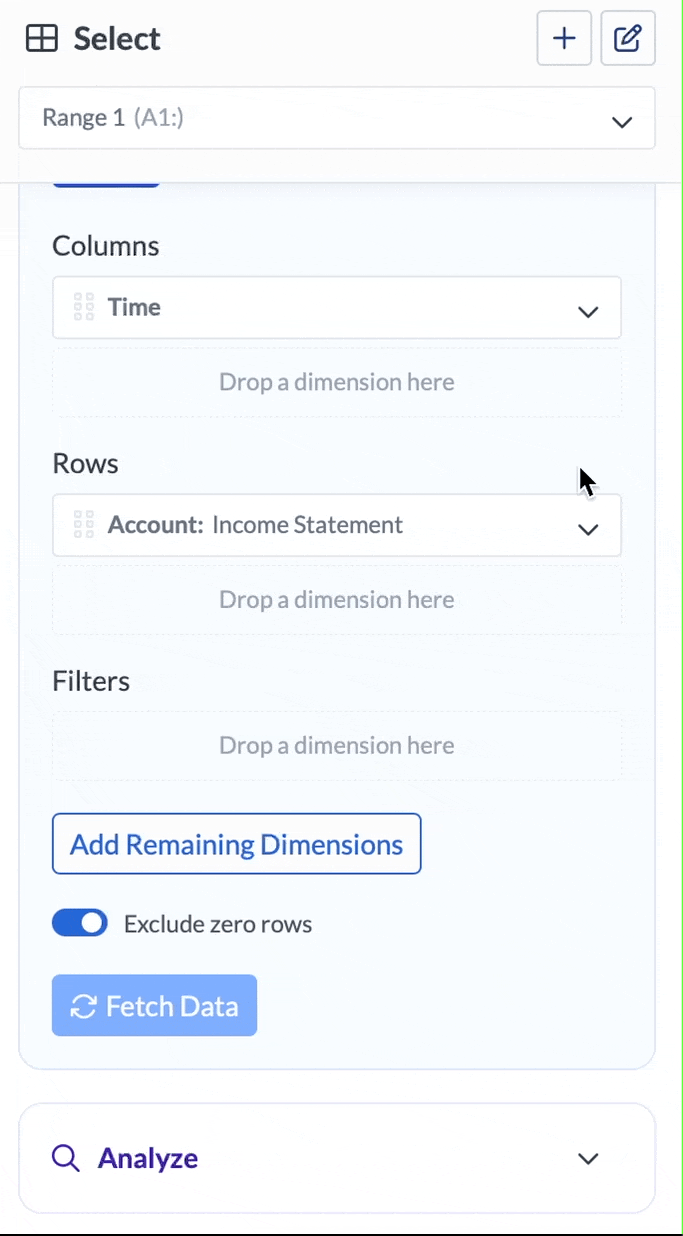Expand the Range 1 dropdown

pos(621,120)
